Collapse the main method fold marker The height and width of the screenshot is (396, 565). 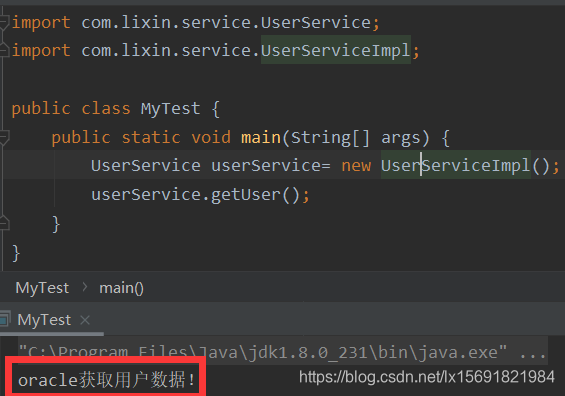[4, 137]
